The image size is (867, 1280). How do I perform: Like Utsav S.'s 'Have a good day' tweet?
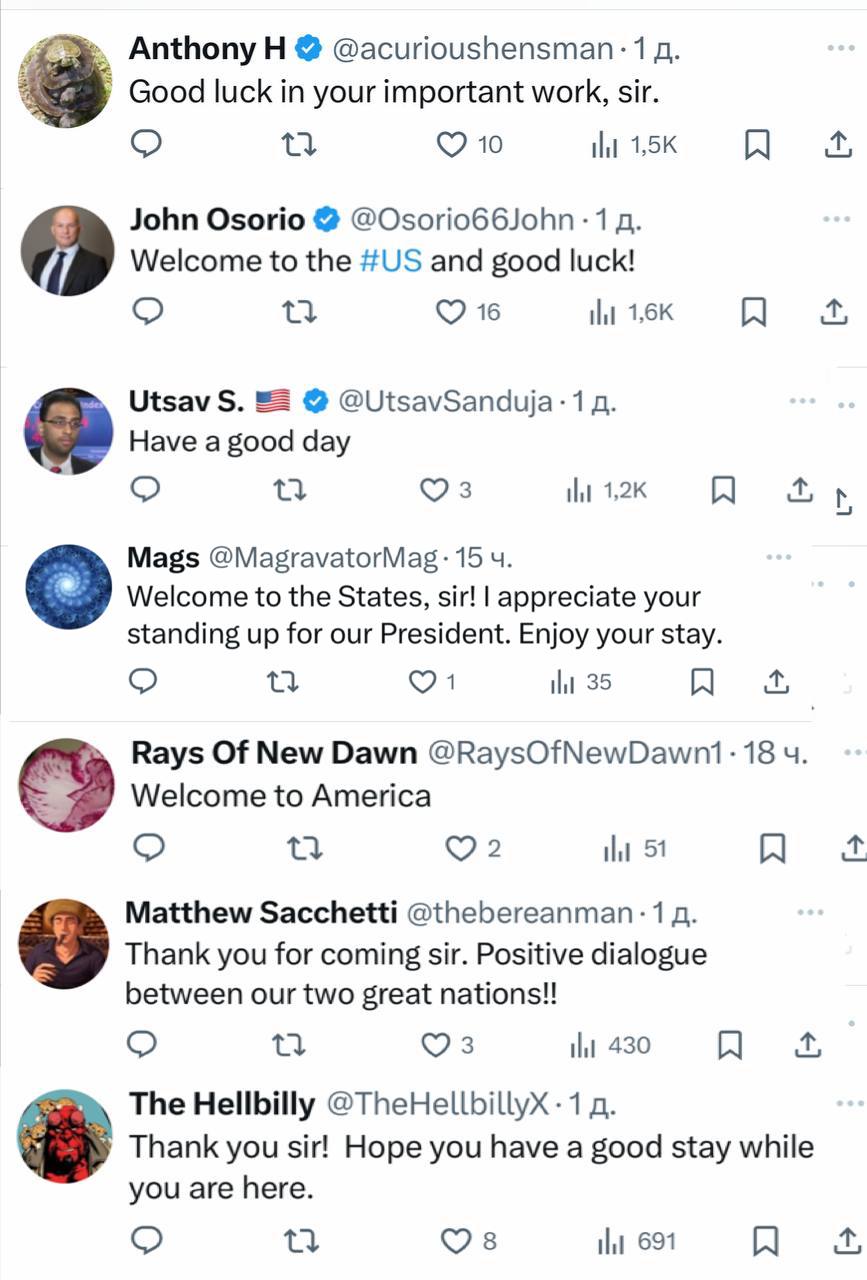(x=434, y=490)
